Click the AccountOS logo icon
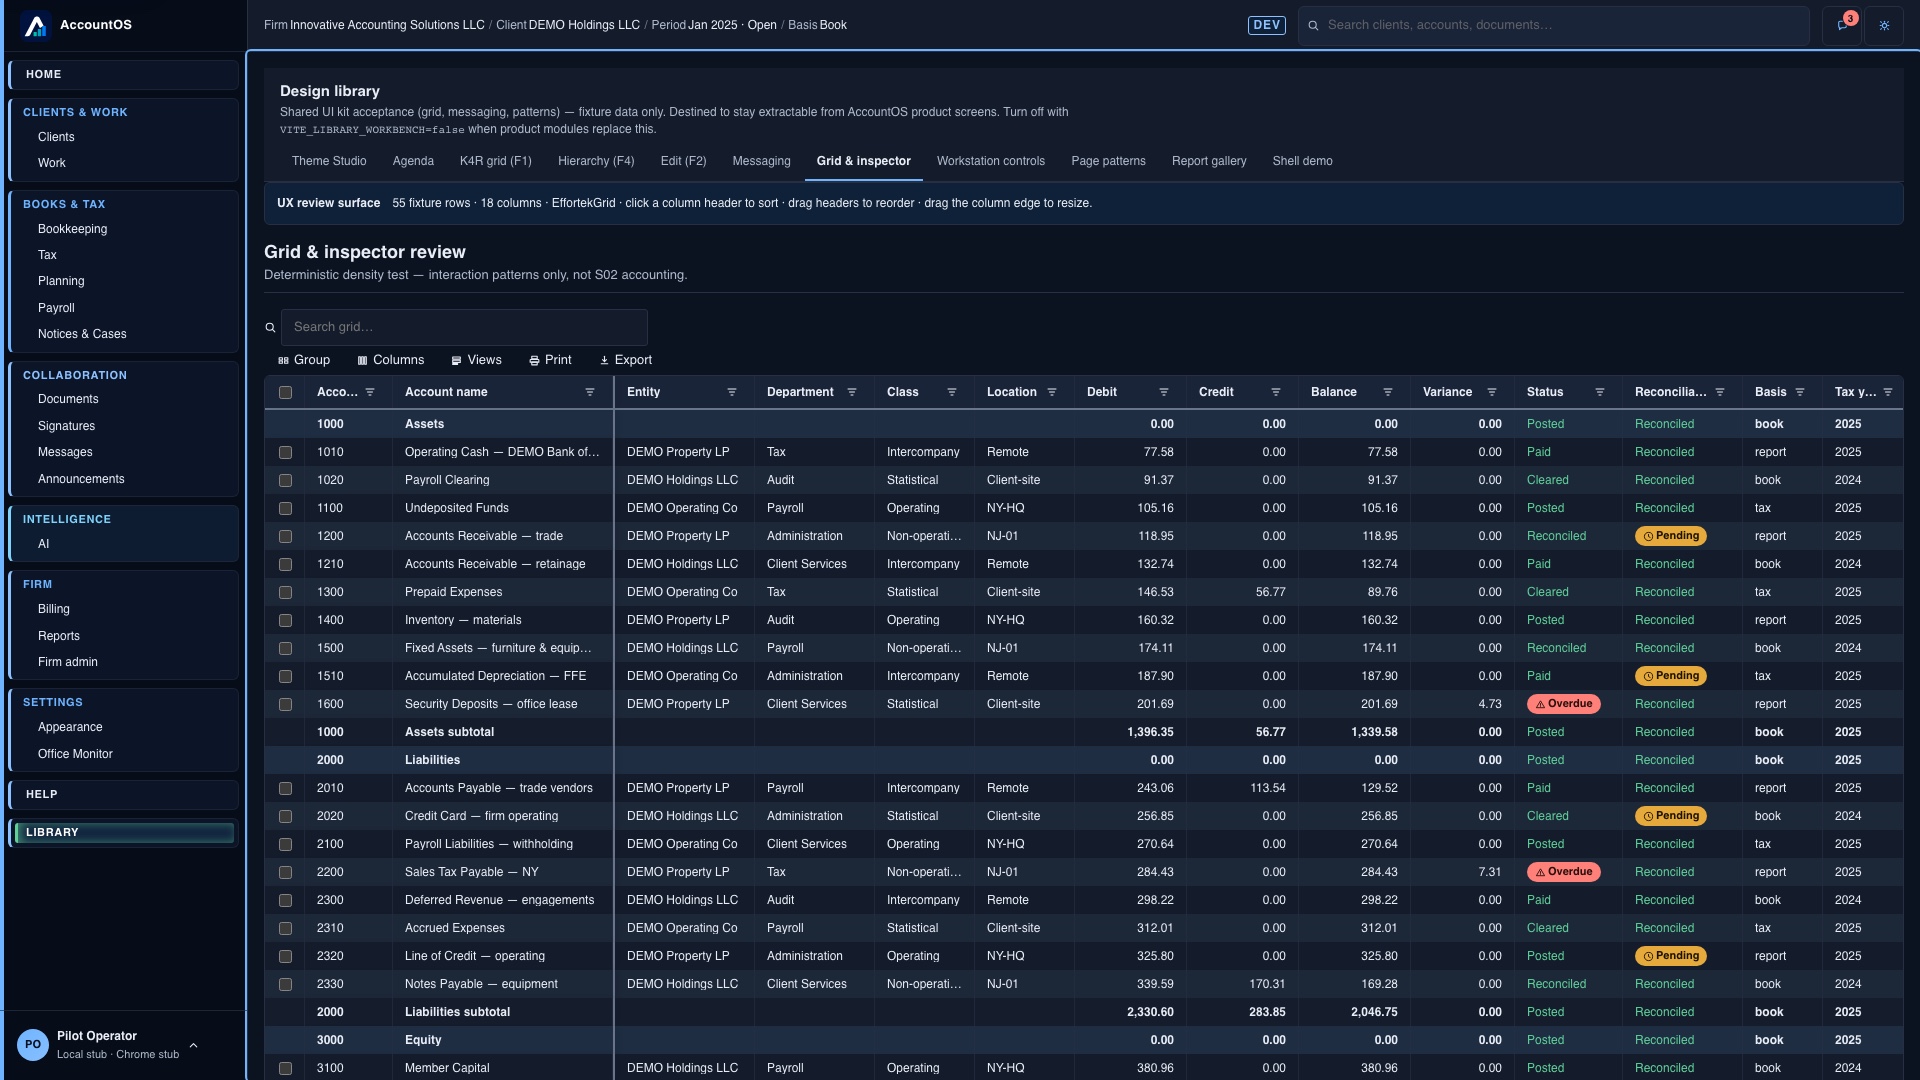Screen dimensions: 1920x1080 click(x=36, y=25)
